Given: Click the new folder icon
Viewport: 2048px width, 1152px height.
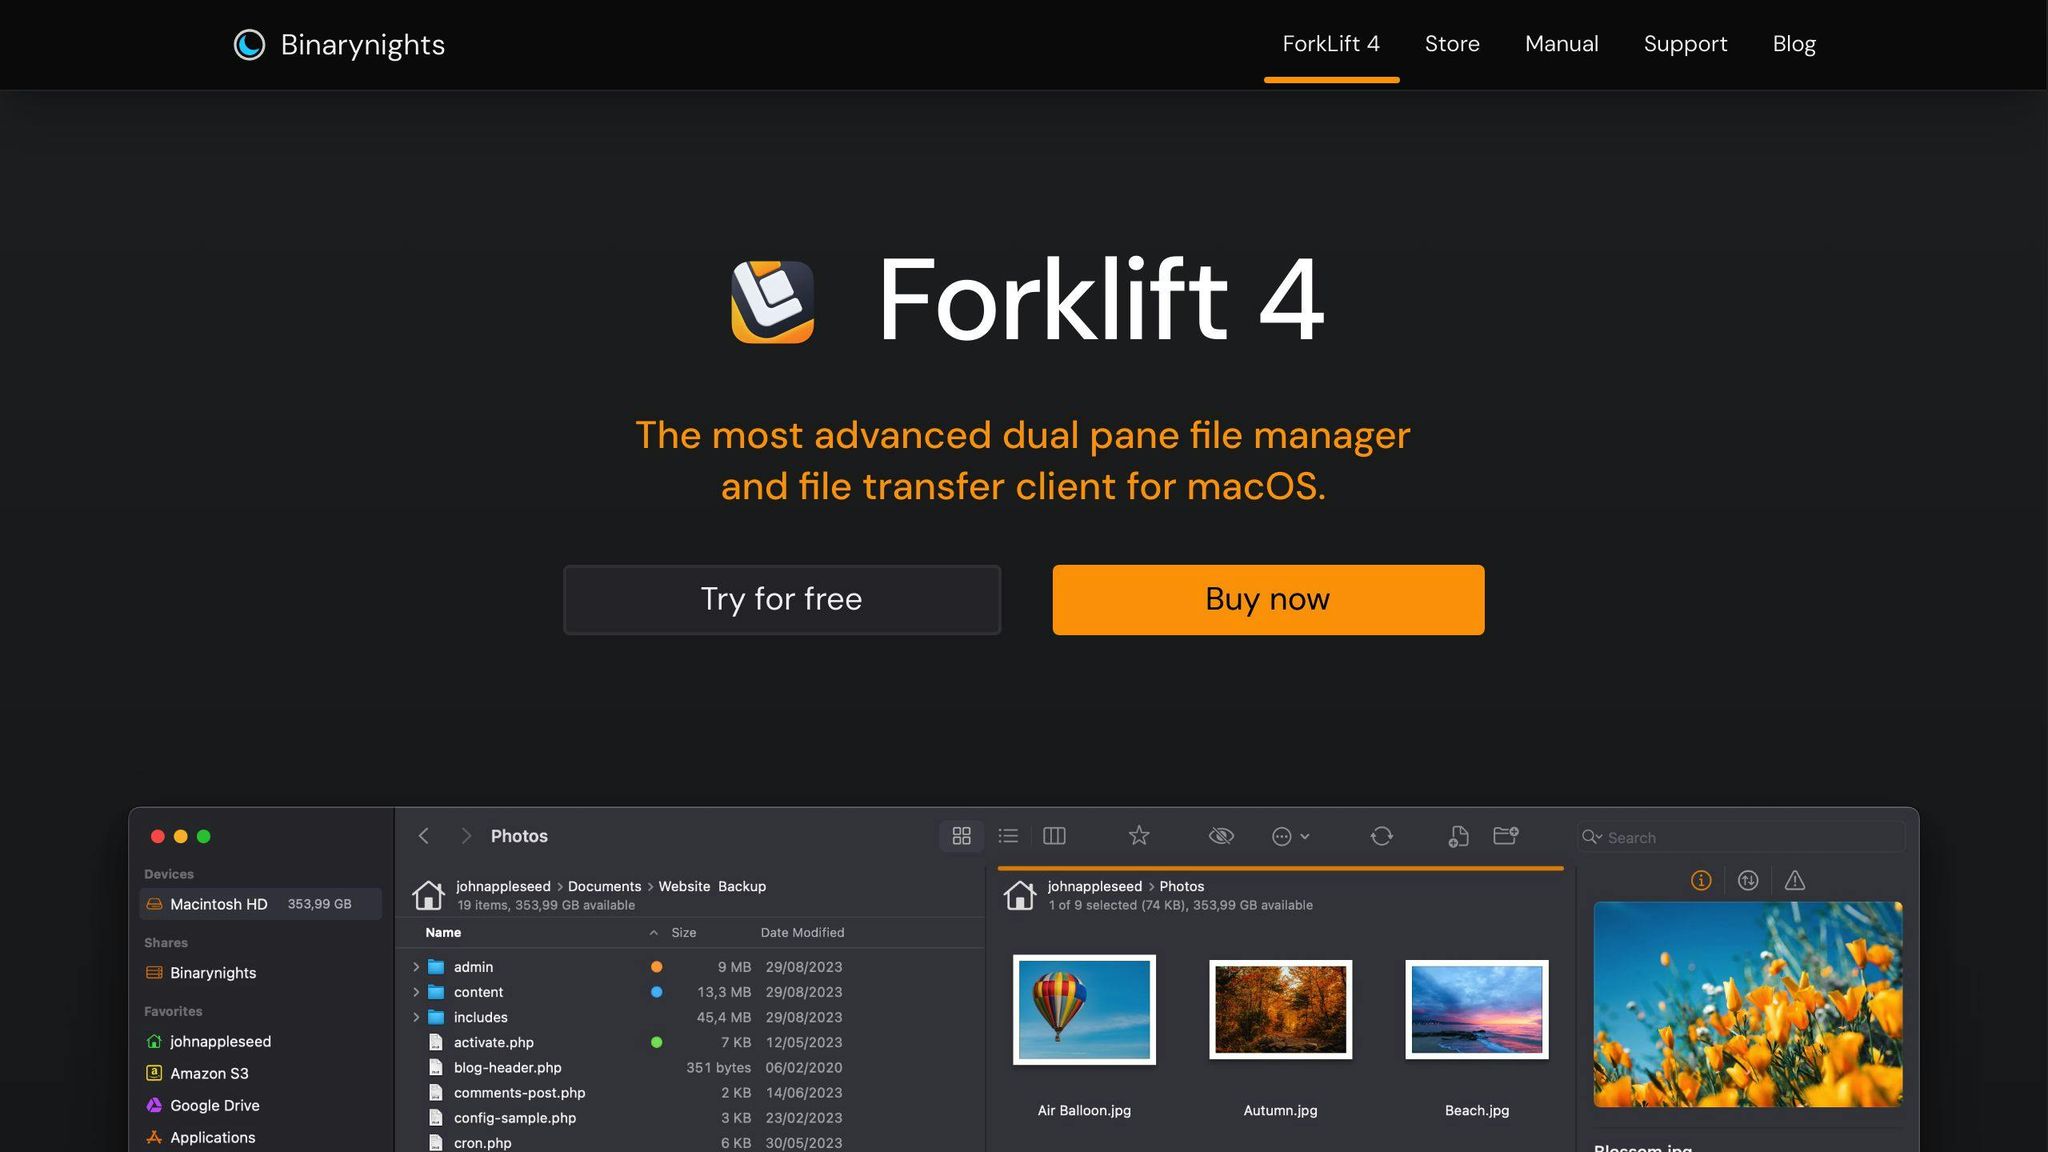Looking at the screenshot, I should [x=1505, y=836].
